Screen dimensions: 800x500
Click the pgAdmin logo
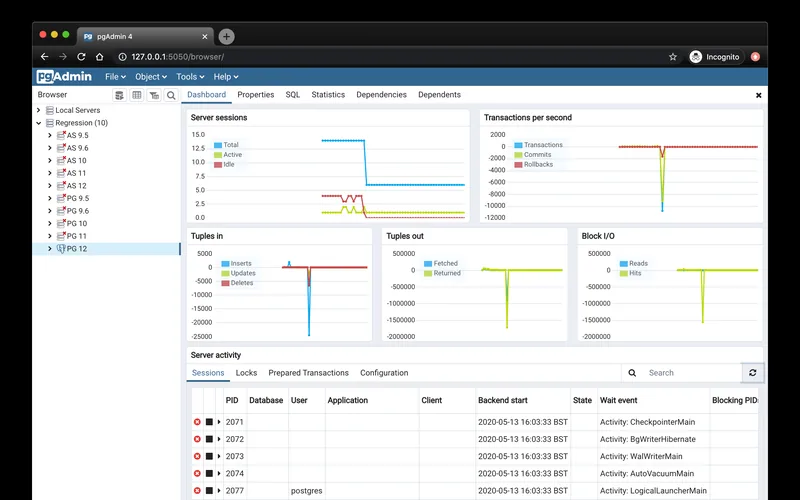[64, 77]
